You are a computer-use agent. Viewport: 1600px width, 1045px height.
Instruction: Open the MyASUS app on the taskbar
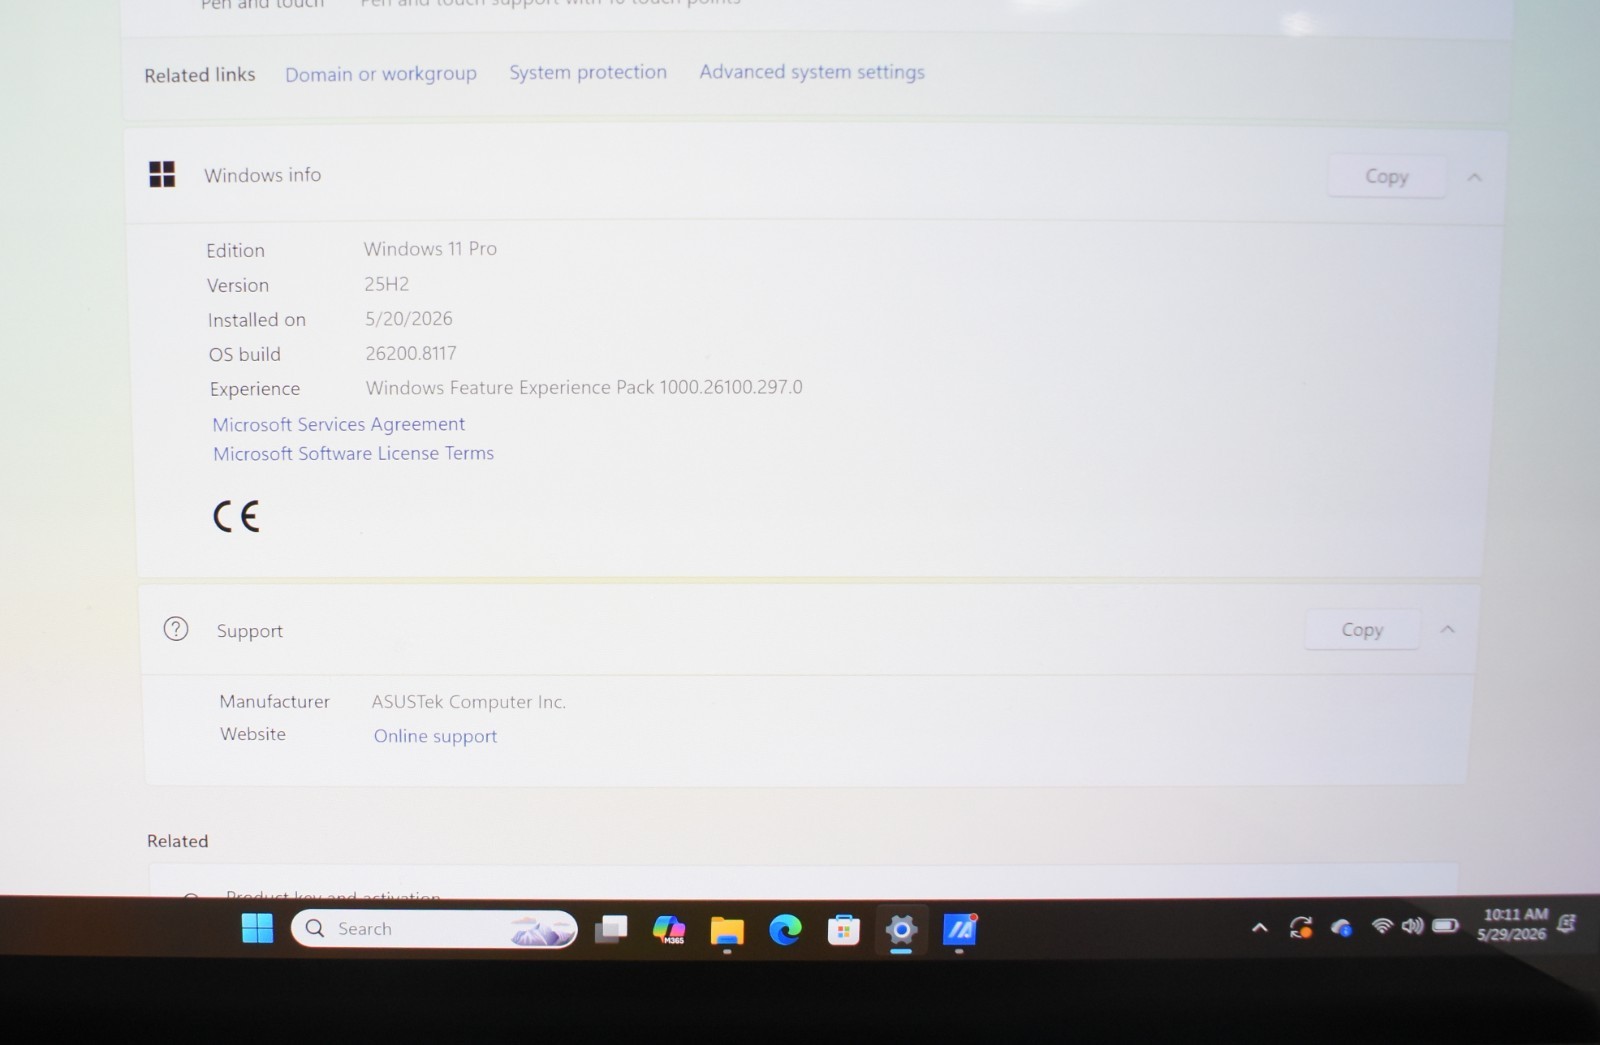[960, 930]
